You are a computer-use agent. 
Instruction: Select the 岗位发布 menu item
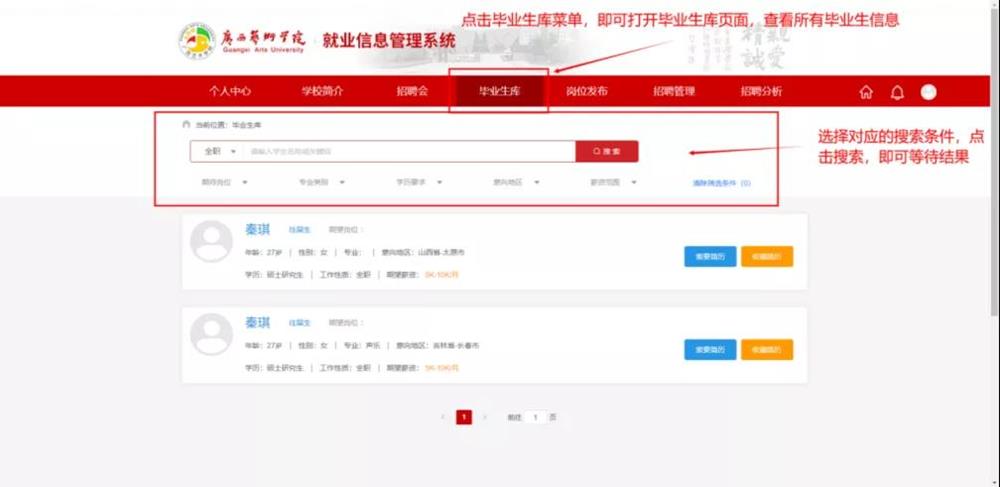point(586,92)
